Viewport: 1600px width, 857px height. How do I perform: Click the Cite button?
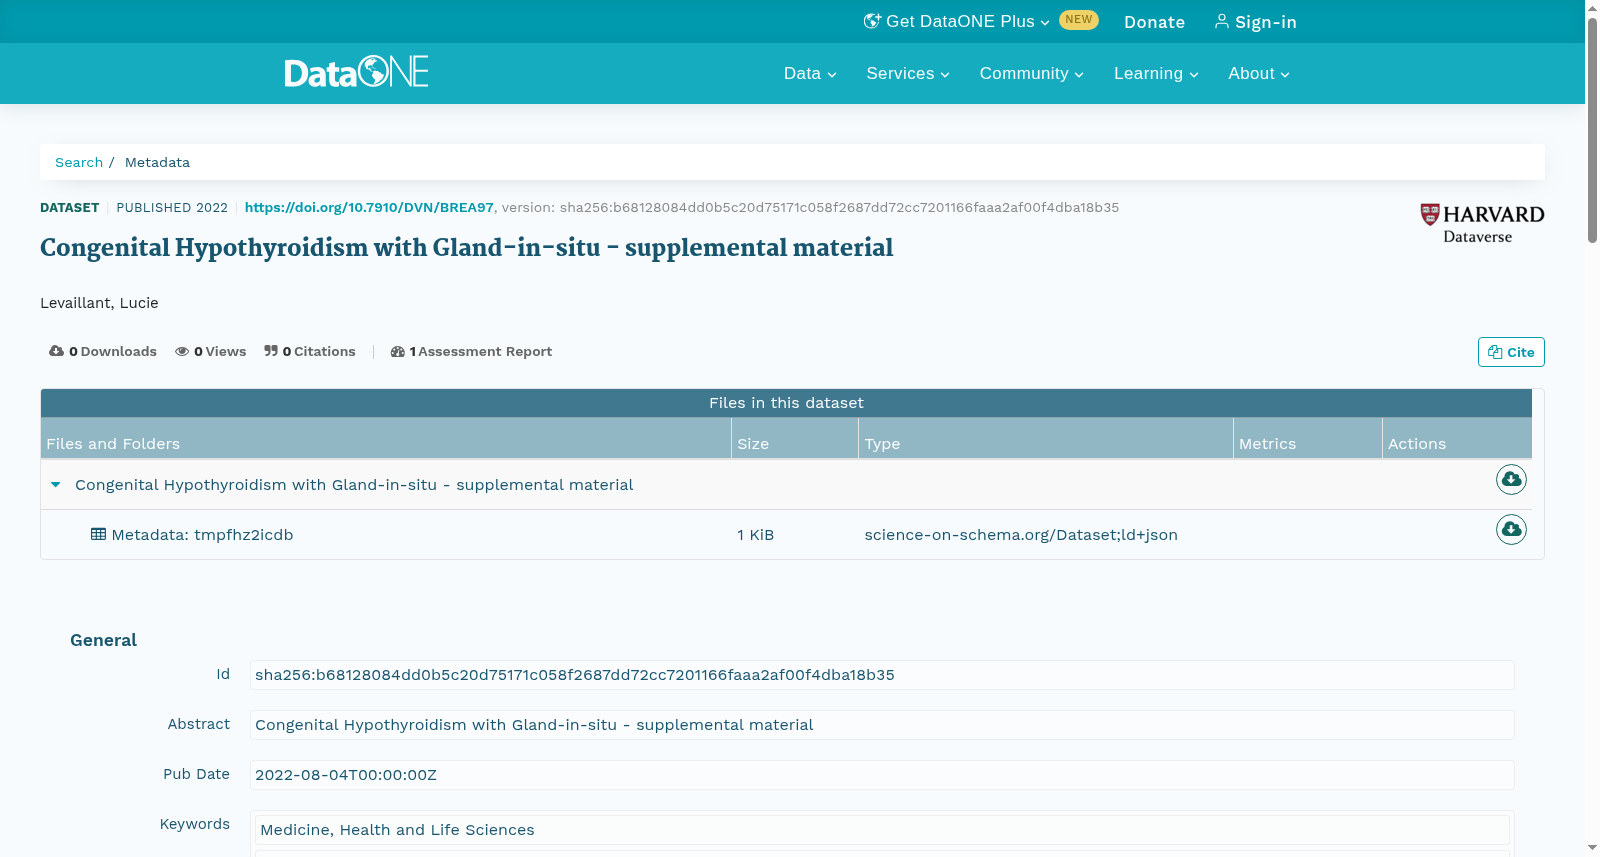click(x=1511, y=352)
